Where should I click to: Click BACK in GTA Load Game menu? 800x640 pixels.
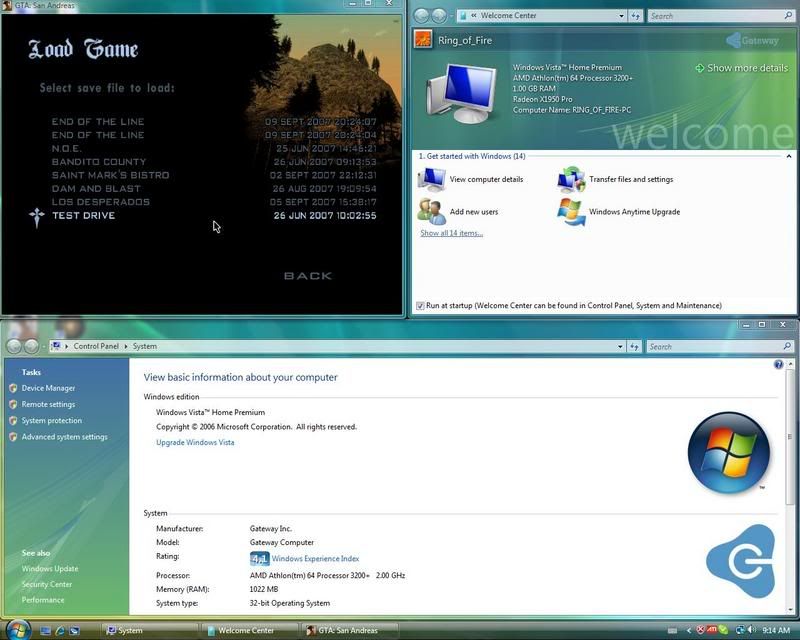click(308, 276)
